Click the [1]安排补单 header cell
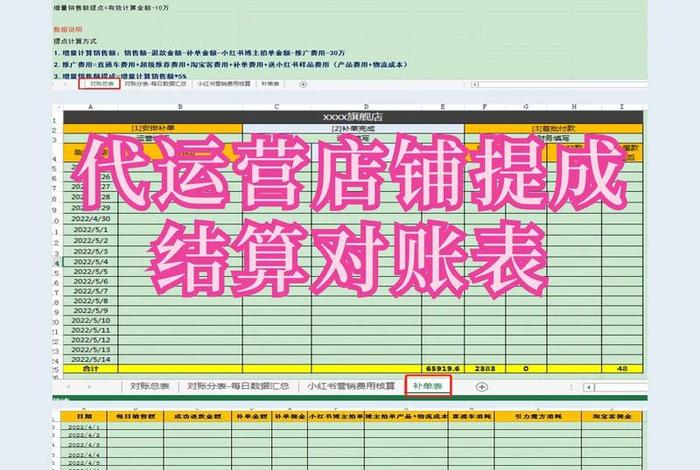The height and width of the screenshot is (470, 700). (x=153, y=128)
